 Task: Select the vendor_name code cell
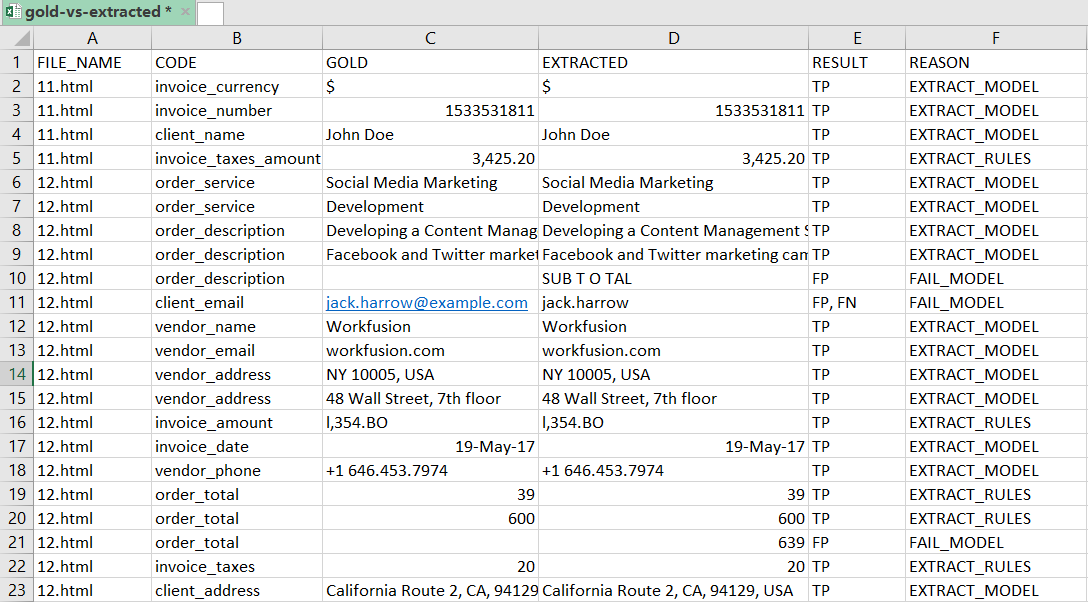[x=237, y=327]
